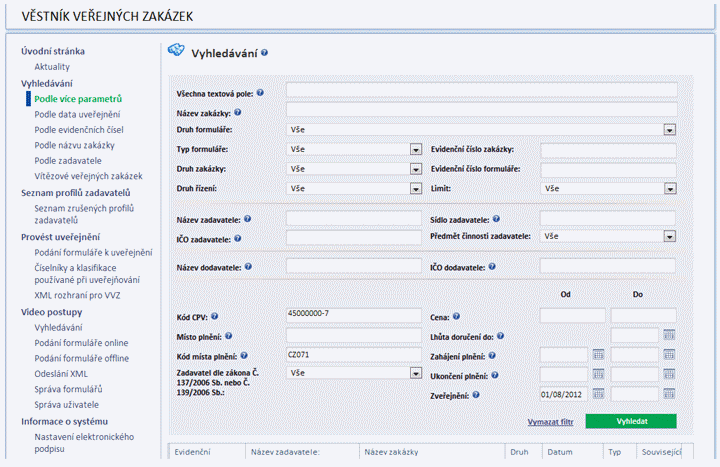Focus the IČO dodavatele input field
Screen dimensions: 720x467
click(608, 265)
